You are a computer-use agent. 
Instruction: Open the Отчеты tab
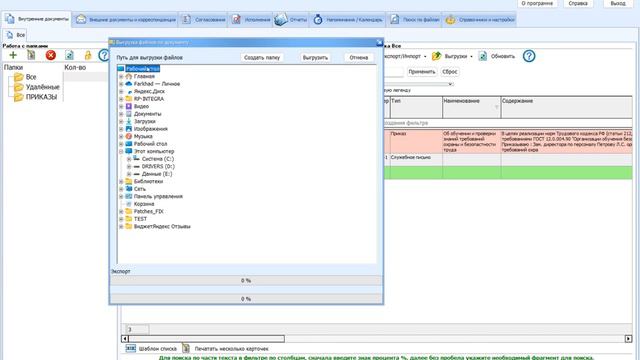[291, 19]
